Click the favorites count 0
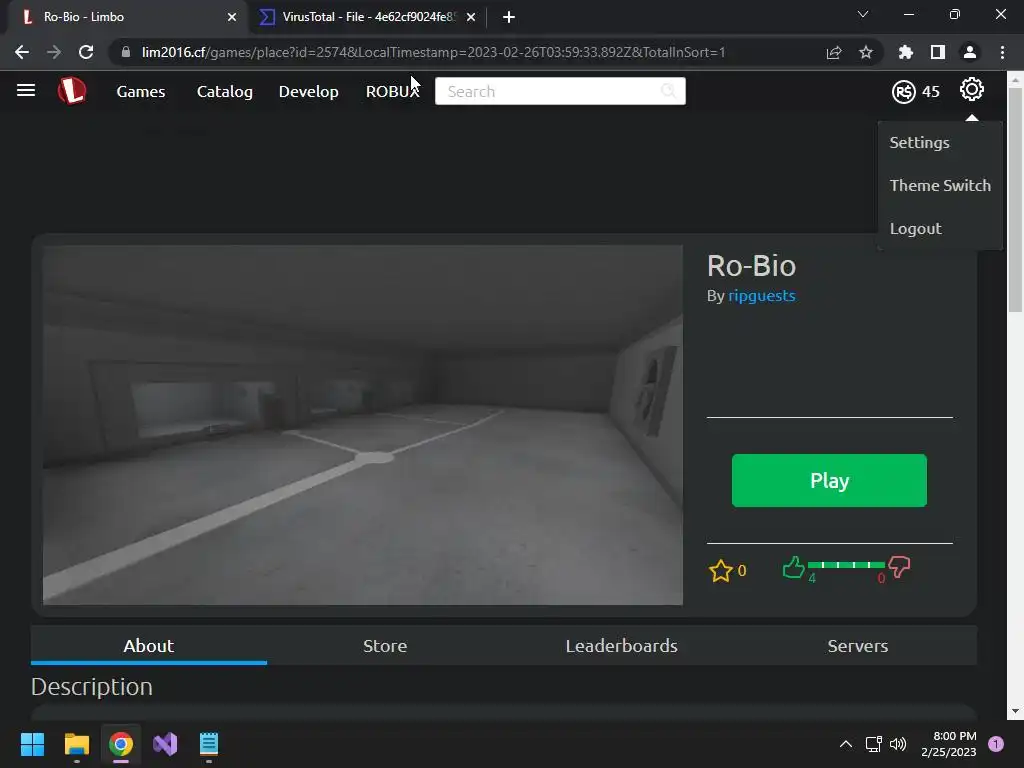 point(742,571)
